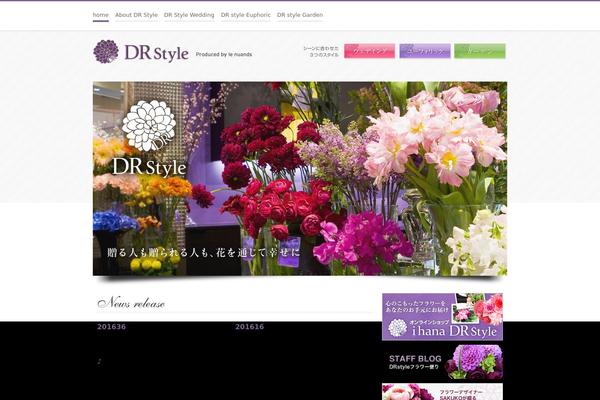This screenshot has height=400, width=600.
Task: Click 'Produced by le nuands' text
Action: click(224, 54)
